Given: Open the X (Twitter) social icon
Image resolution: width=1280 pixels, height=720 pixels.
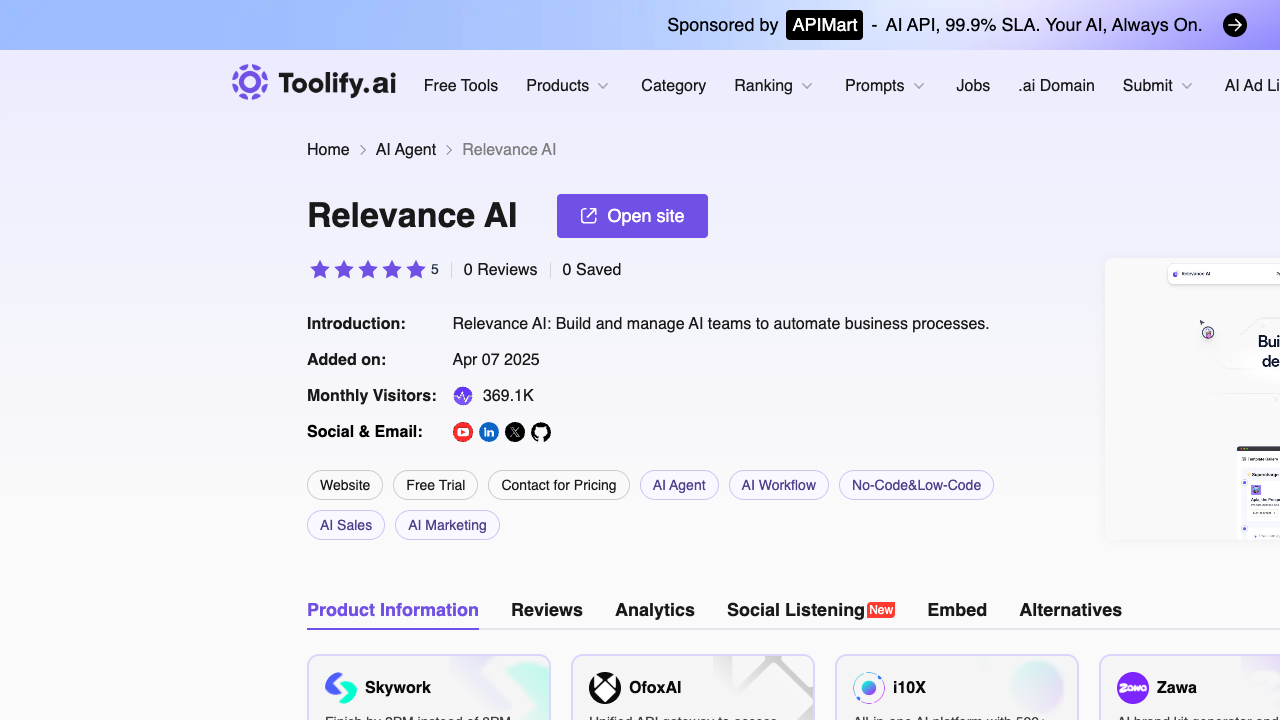Looking at the screenshot, I should point(515,432).
